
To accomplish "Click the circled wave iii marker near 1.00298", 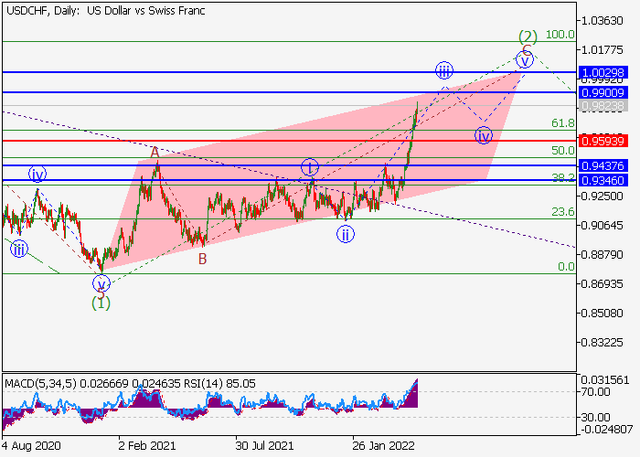I will click(444, 70).
